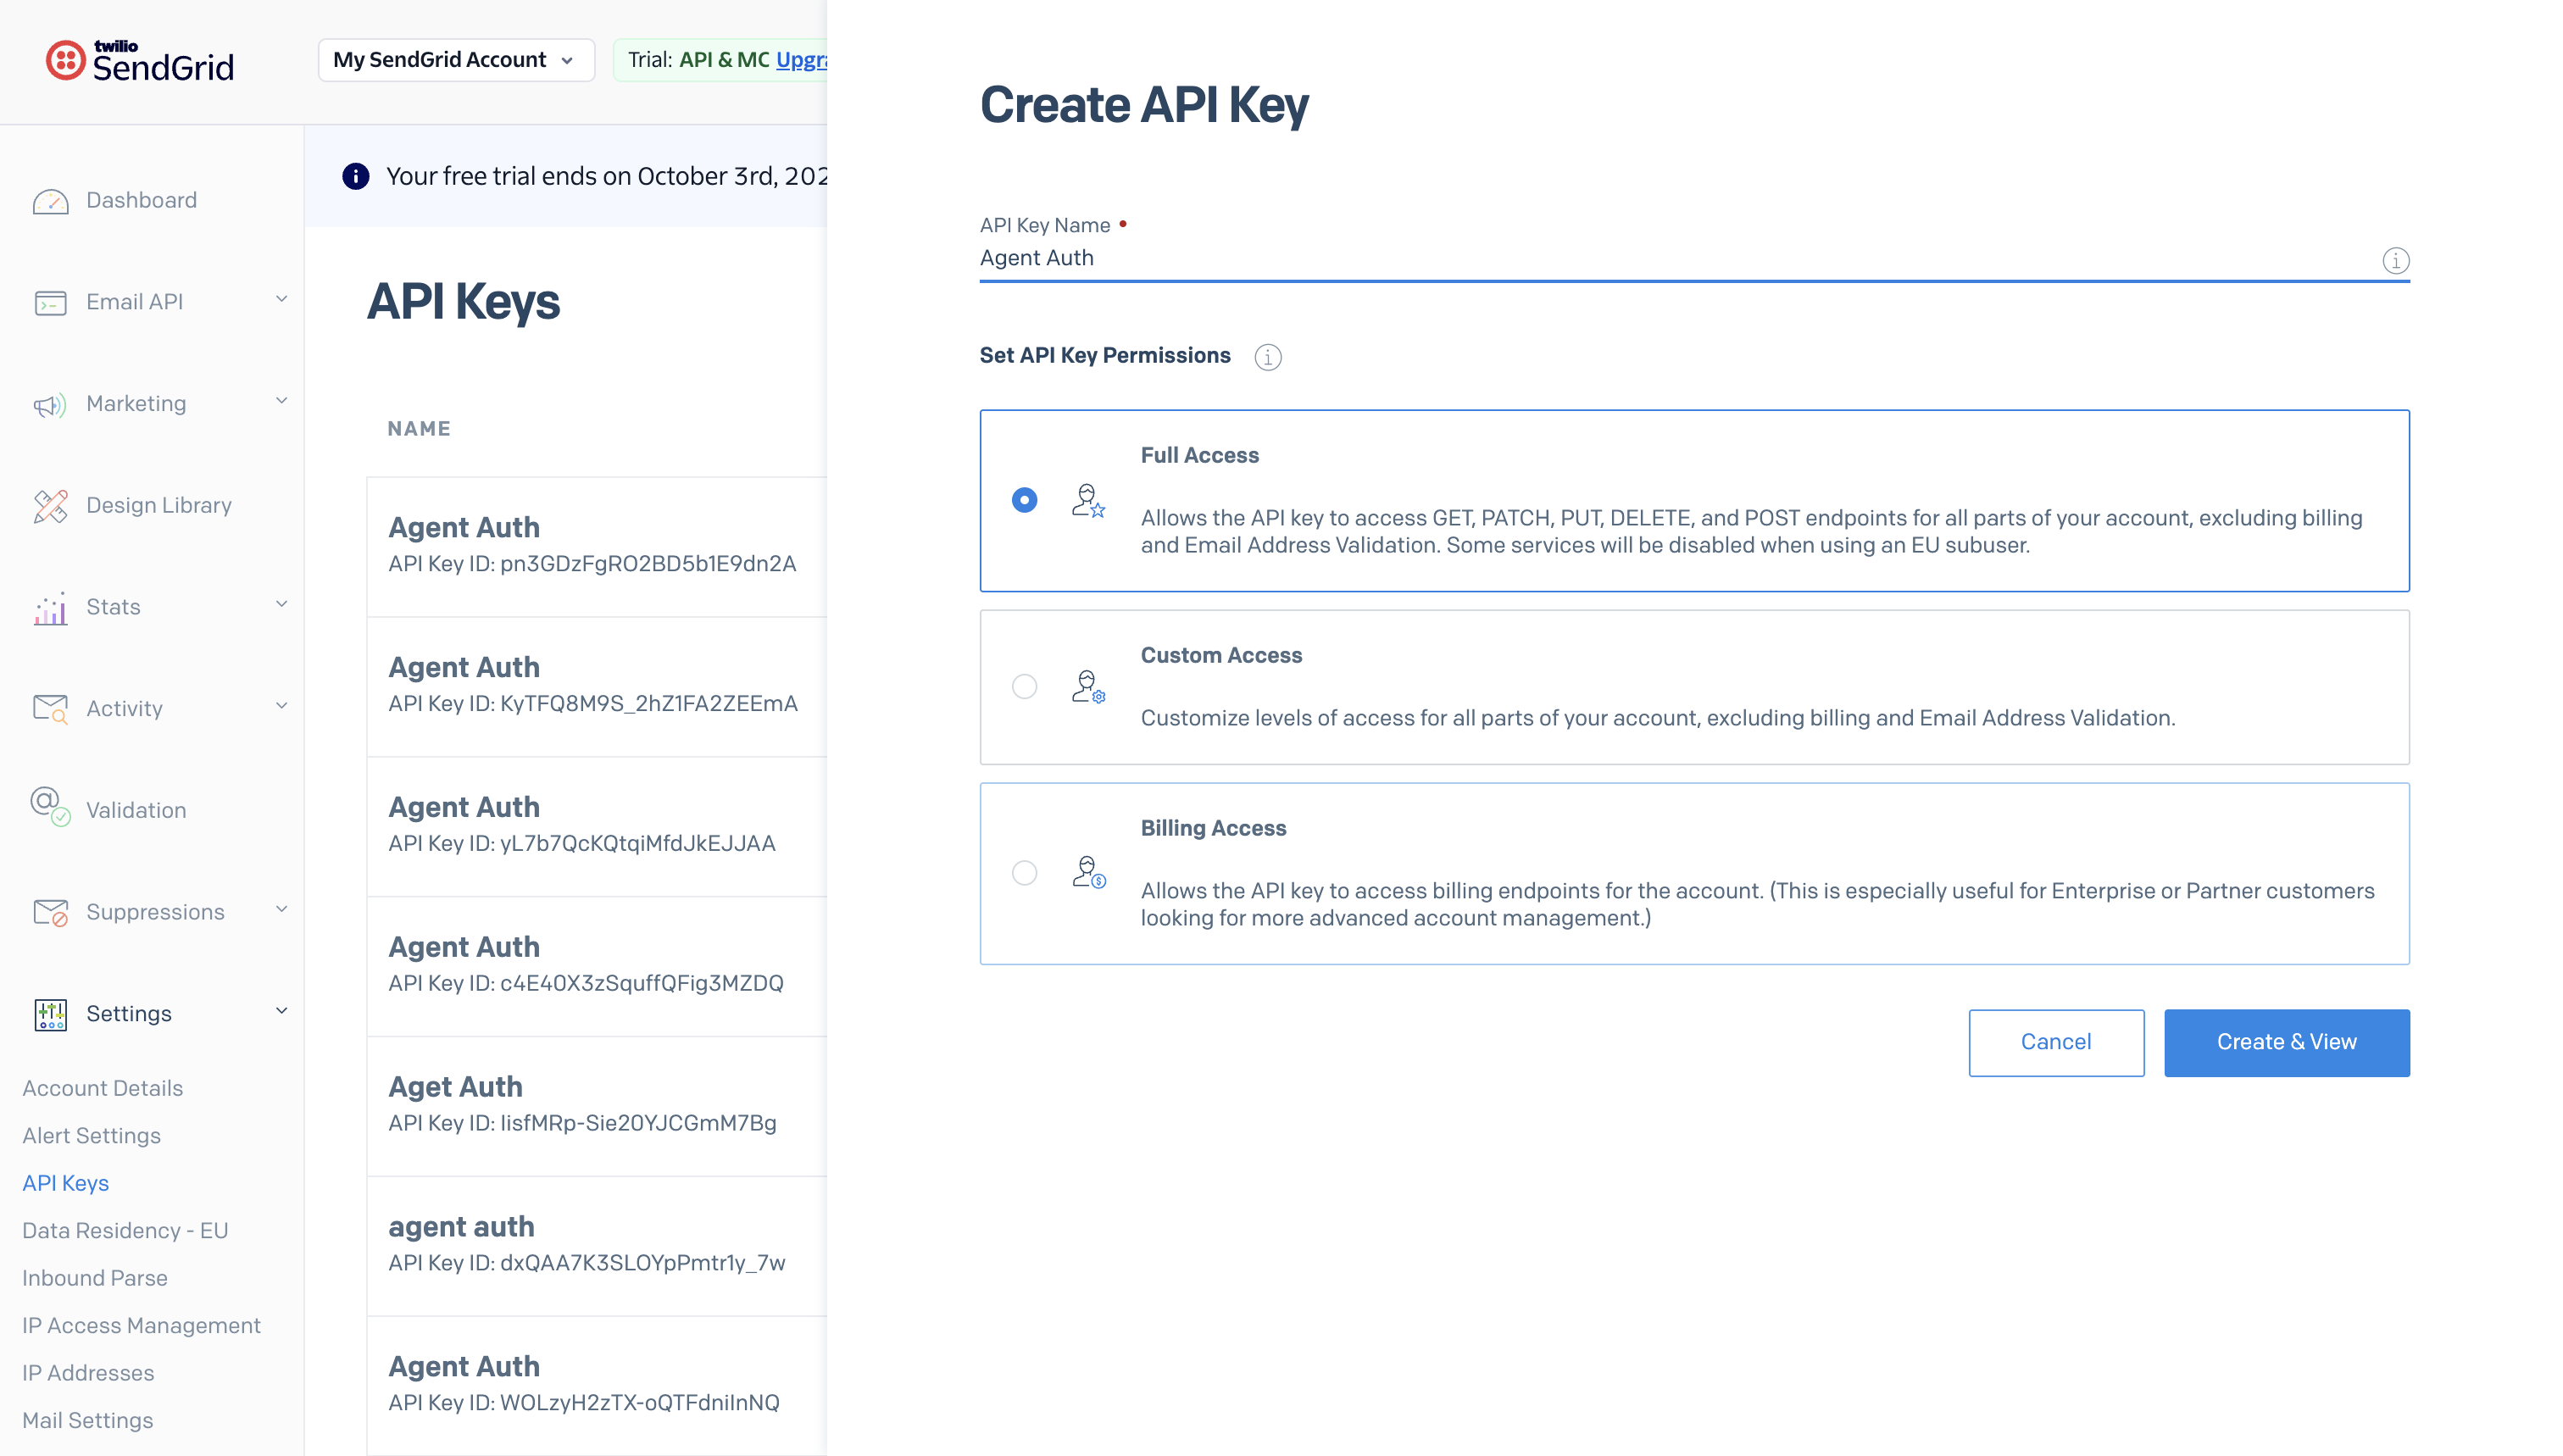The height and width of the screenshot is (1456, 2563).
Task: Click the Agent Auth key with ID WOLzyH2zTX-oQTFdniInNQ
Action: tap(597, 1386)
